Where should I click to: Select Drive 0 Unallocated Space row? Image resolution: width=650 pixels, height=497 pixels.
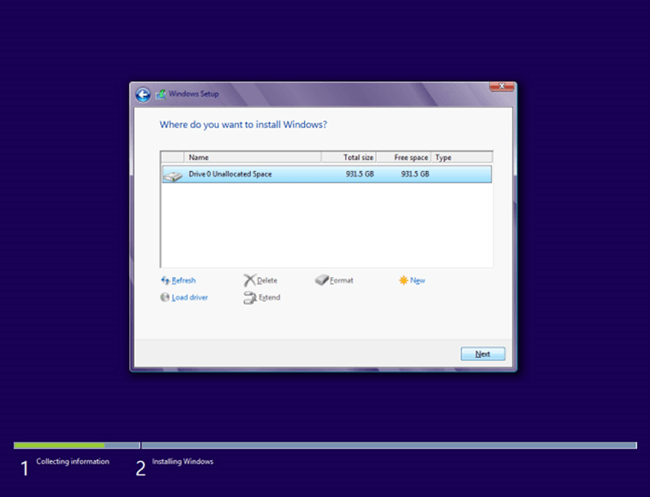[327, 174]
